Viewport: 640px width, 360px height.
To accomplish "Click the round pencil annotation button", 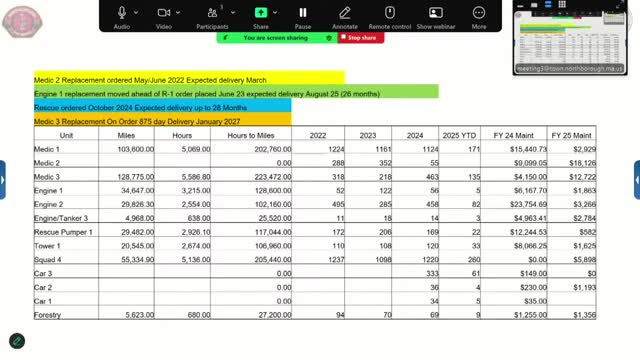I will 17,341.
